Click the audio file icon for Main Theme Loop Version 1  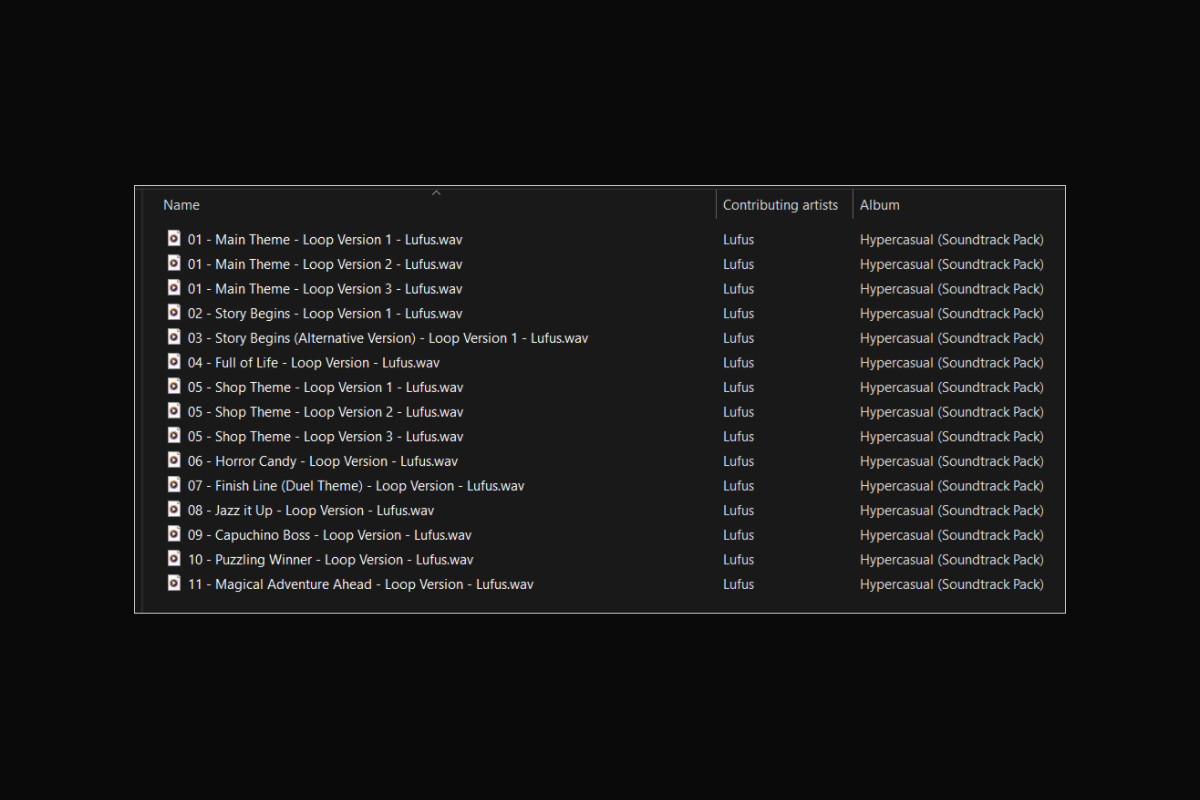[174, 239]
